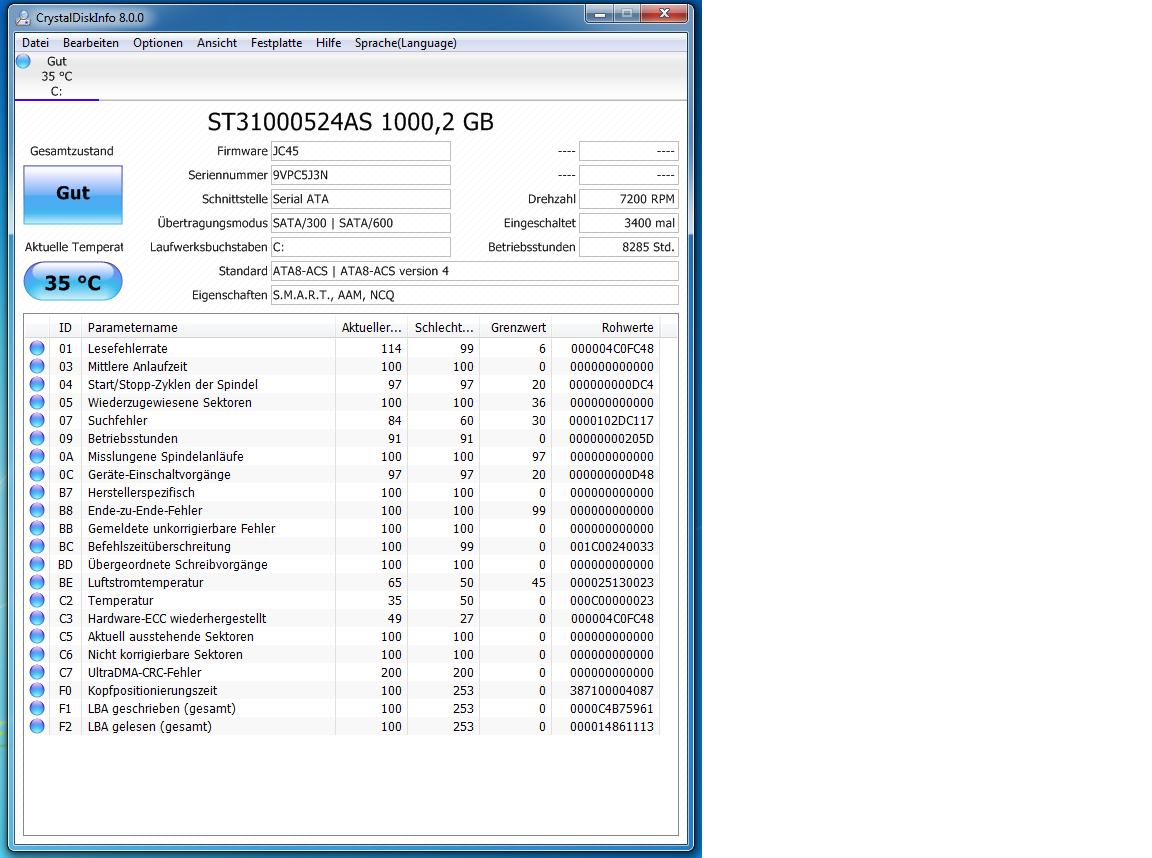Open the Ansicht menu

click(217, 43)
